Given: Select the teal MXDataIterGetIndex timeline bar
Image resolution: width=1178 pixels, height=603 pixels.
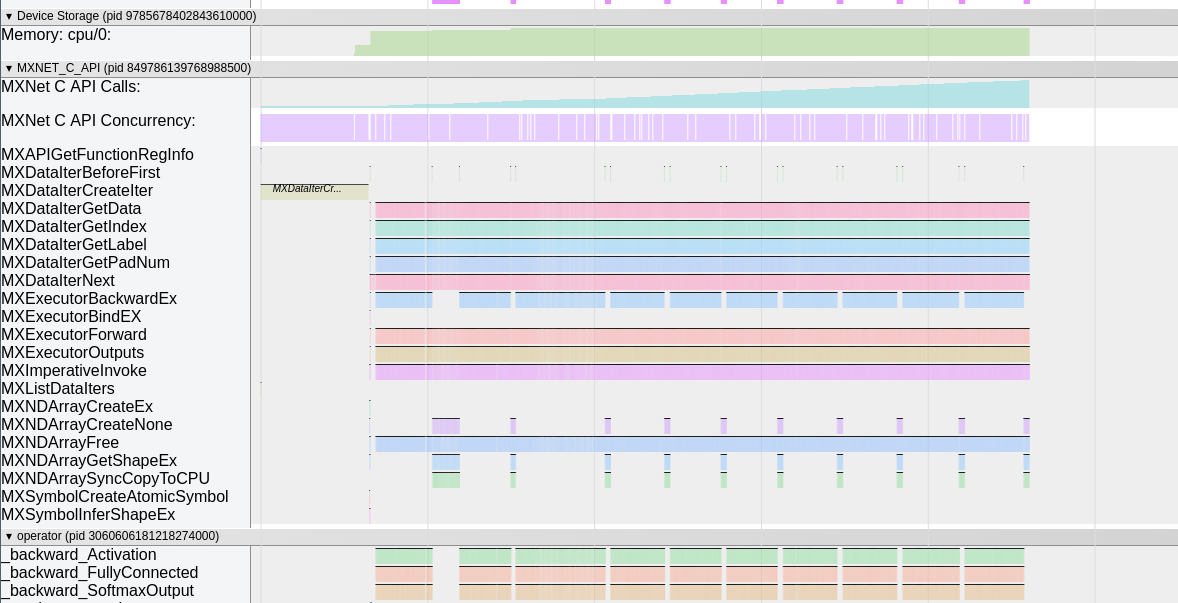Looking at the screenshot, I should tap(702, 228).
